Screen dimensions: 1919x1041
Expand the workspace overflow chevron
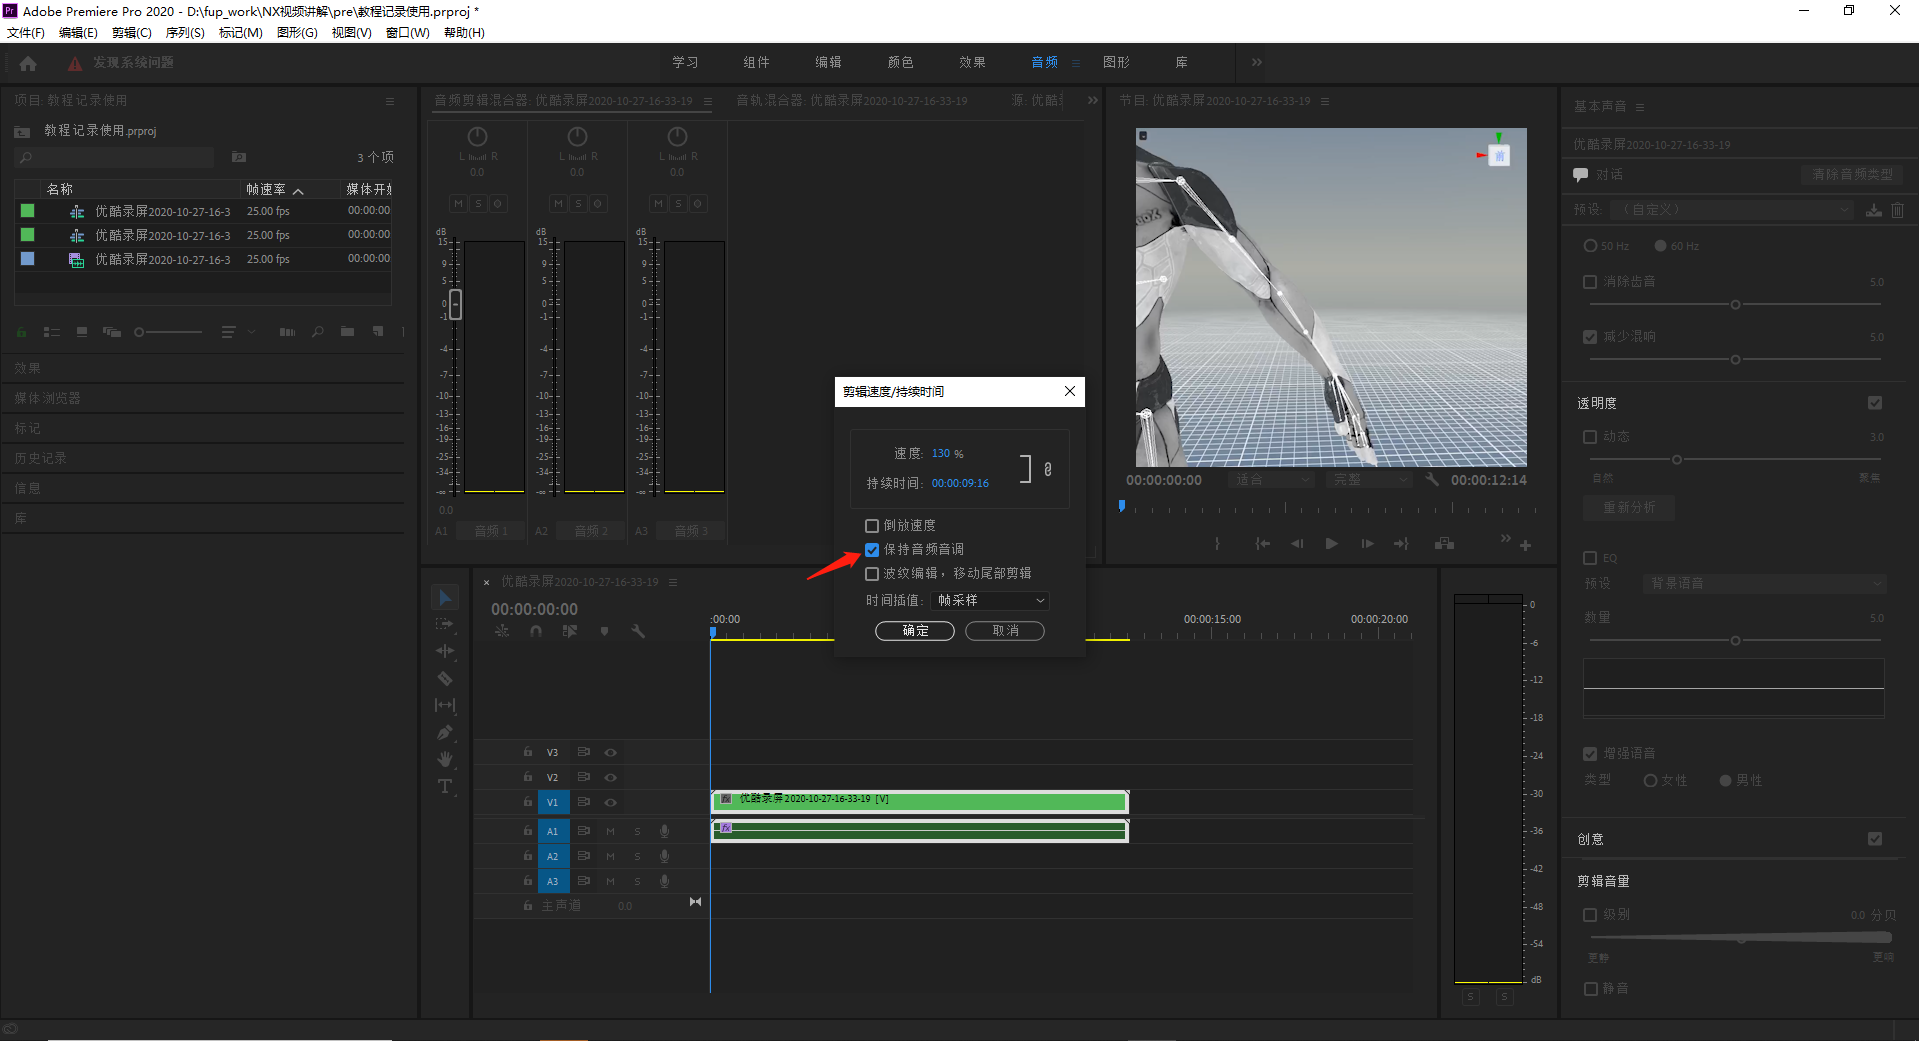click(1257, 62)
